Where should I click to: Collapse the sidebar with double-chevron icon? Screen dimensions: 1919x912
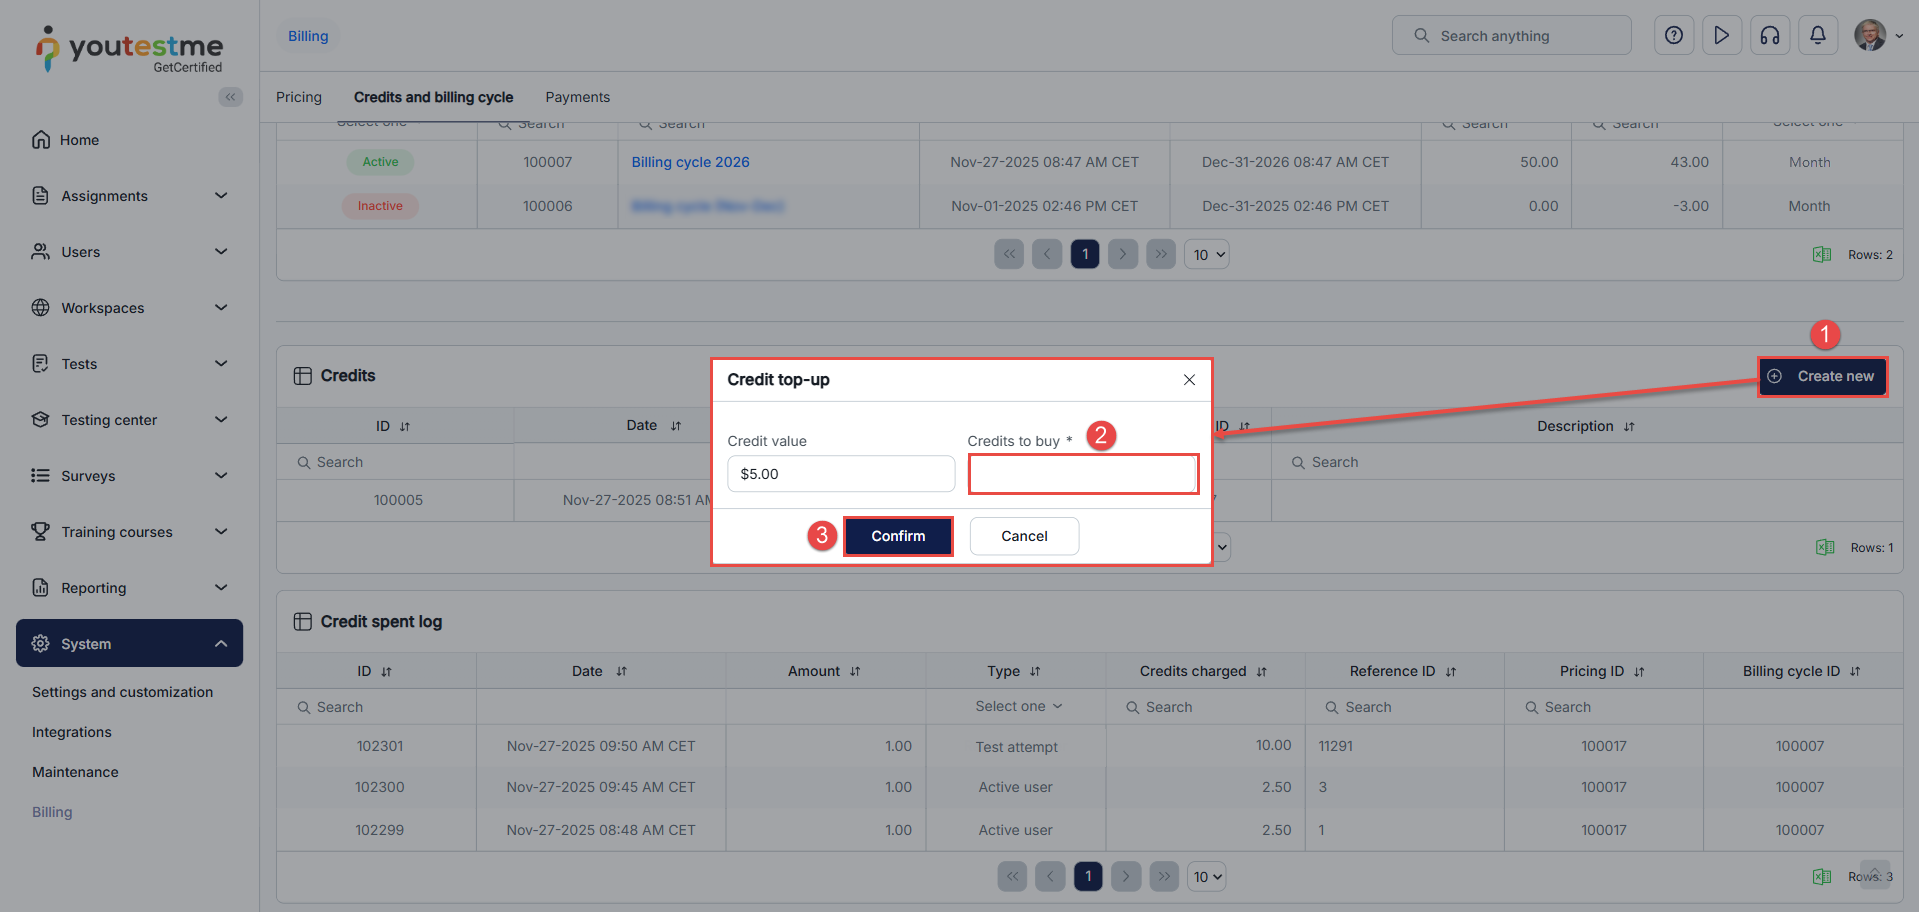[231, 97]
